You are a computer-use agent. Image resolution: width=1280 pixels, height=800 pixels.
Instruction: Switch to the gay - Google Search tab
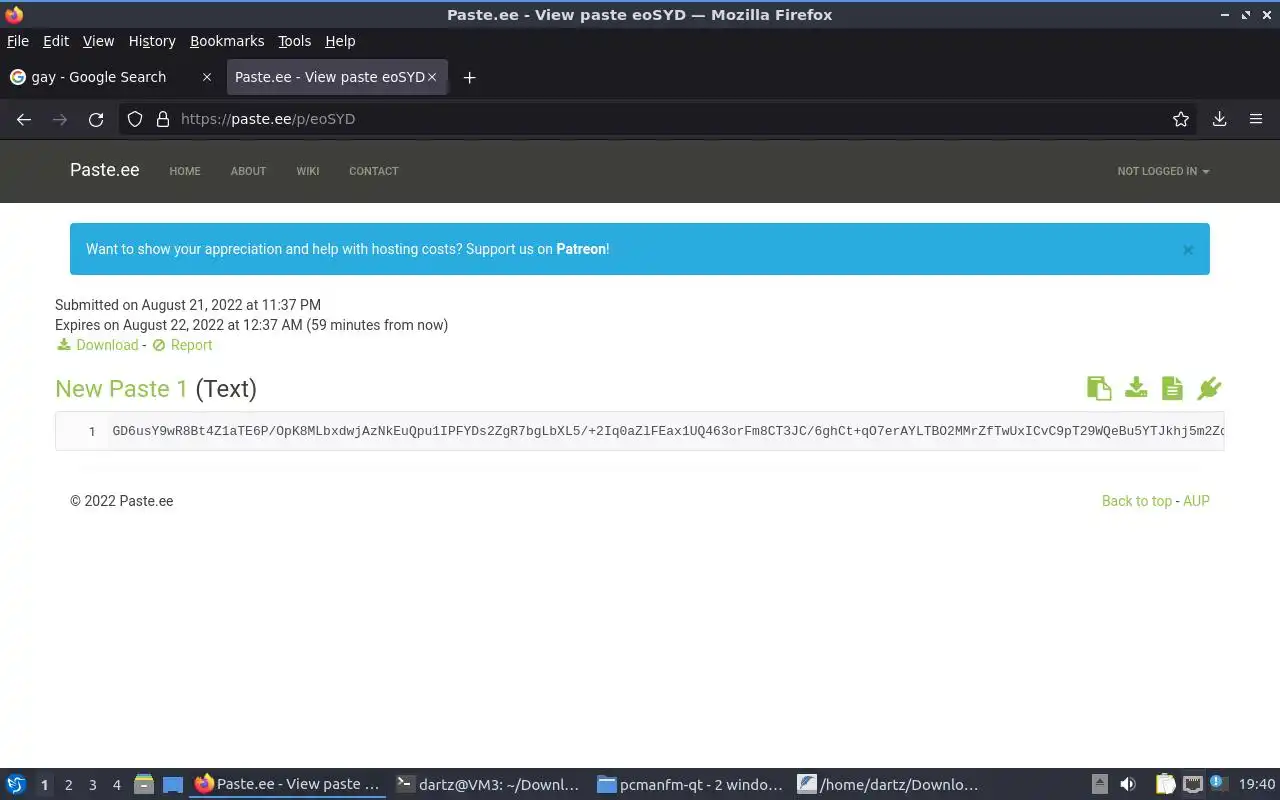click(110, 77)
